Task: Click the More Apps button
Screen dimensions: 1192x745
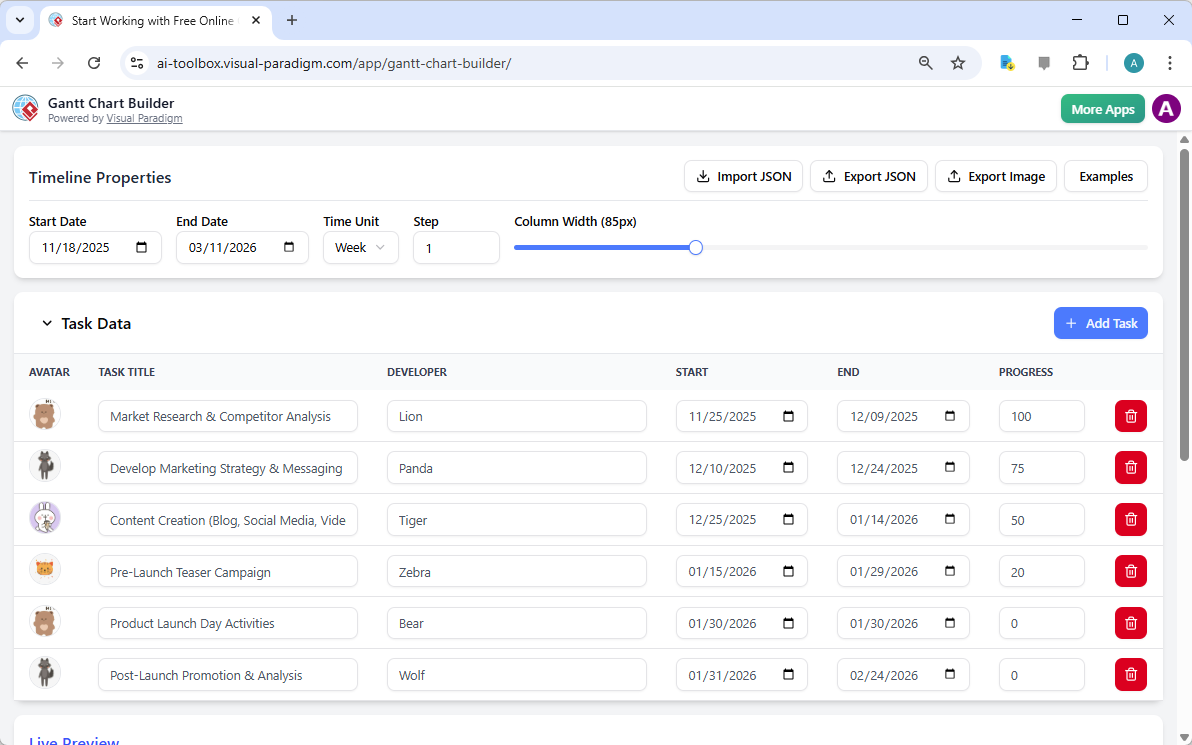Action: coord(1102,108)
